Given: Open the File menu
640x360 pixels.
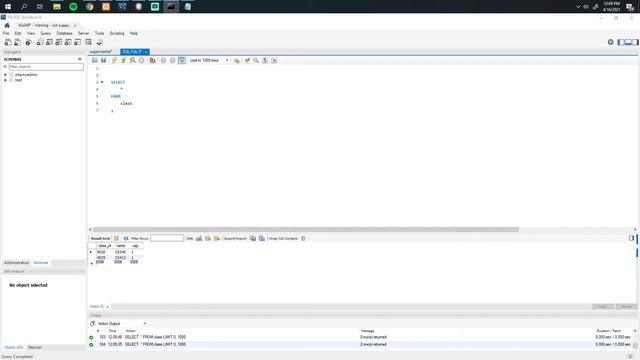Looking at the screenshot, I should coord(6,33).
